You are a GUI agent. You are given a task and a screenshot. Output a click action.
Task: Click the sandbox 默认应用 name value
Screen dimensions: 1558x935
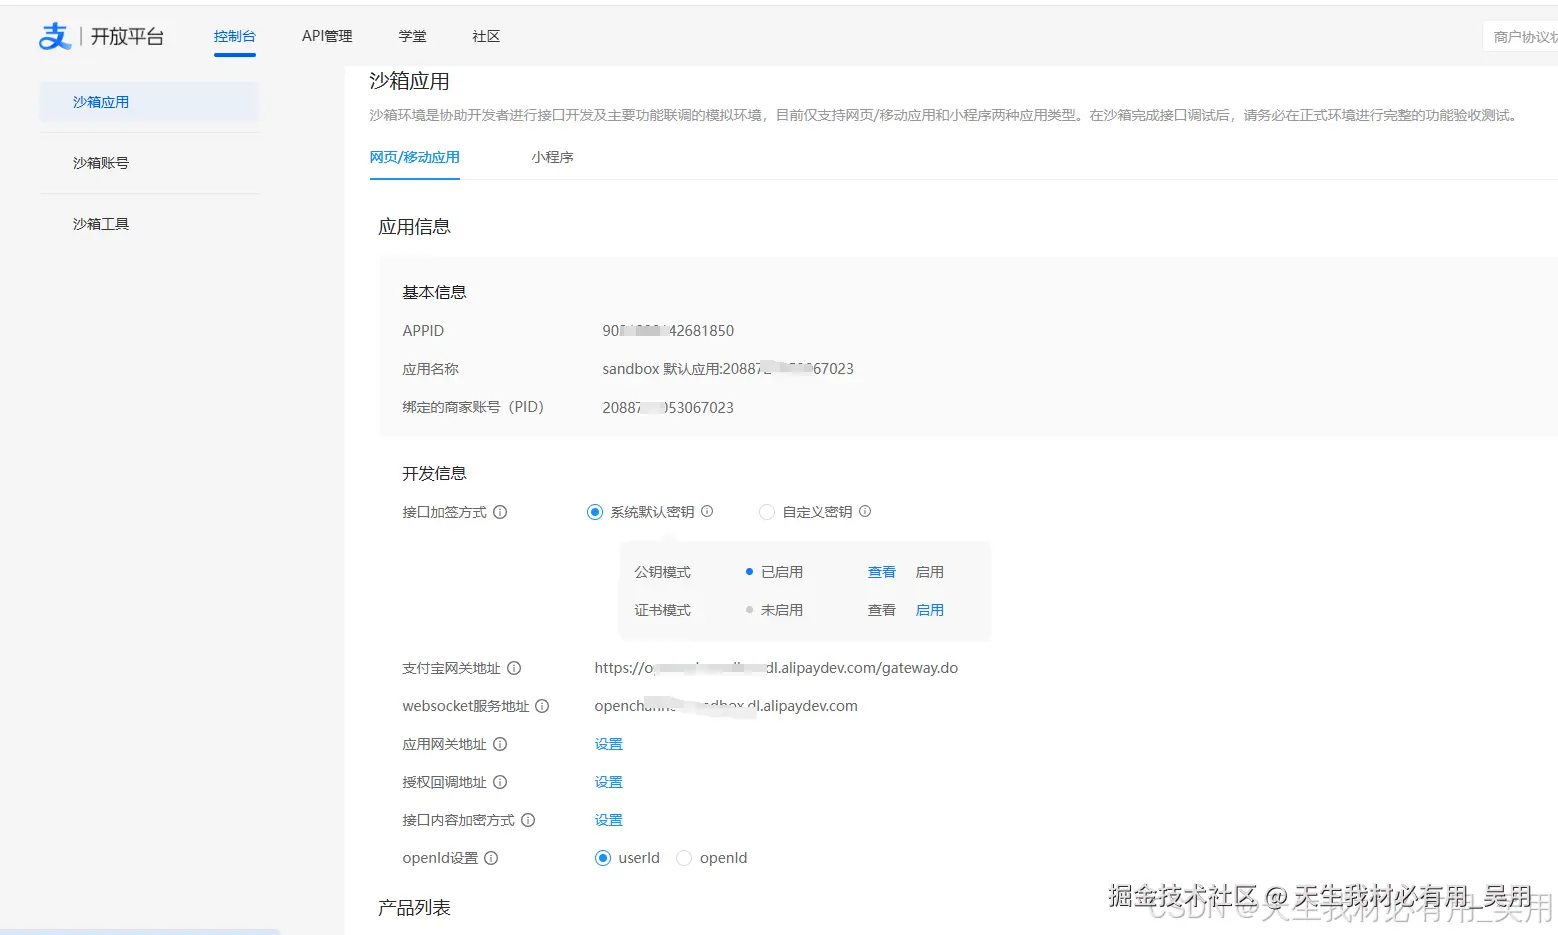(x=728, y=369)
